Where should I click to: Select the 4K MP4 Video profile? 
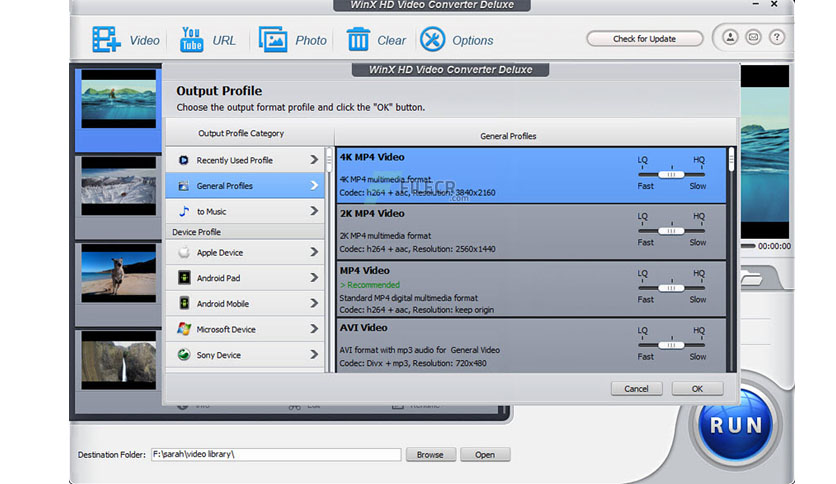pyautogui.click(x=531, y=175)
